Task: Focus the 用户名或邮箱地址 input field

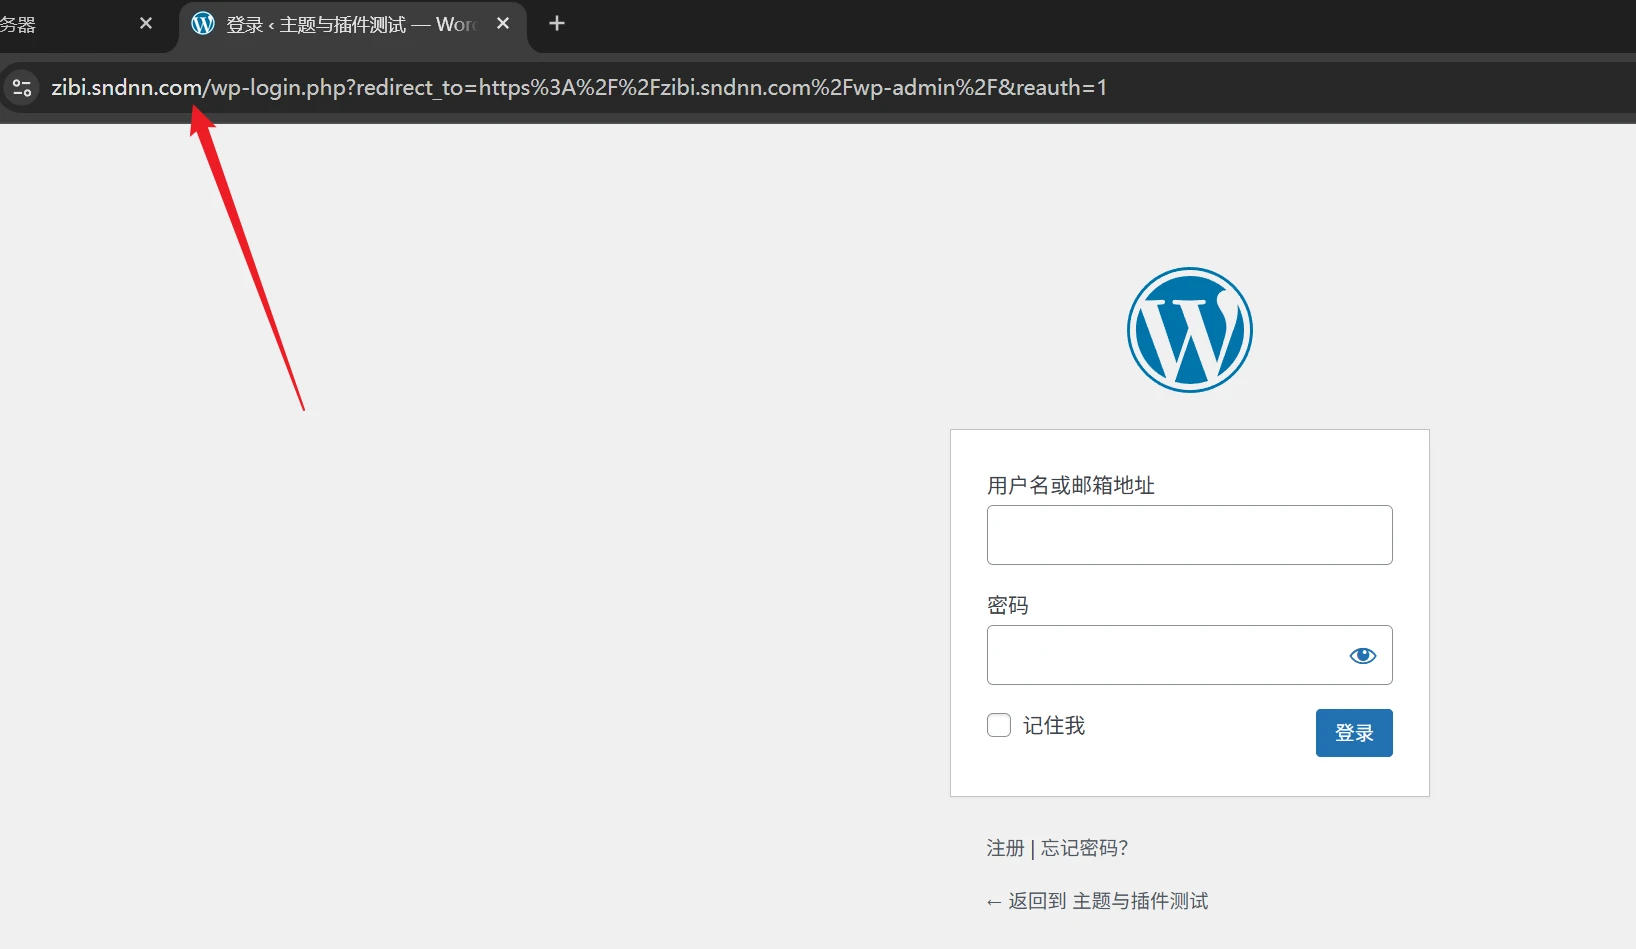Action: 1190,535
